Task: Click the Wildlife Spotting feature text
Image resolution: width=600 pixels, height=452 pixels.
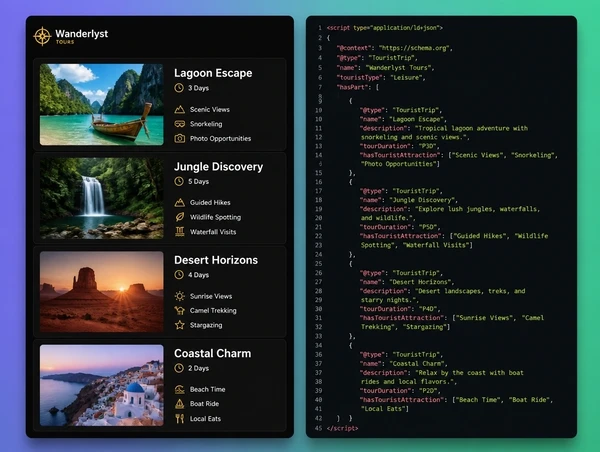Action: click(215, 217)
